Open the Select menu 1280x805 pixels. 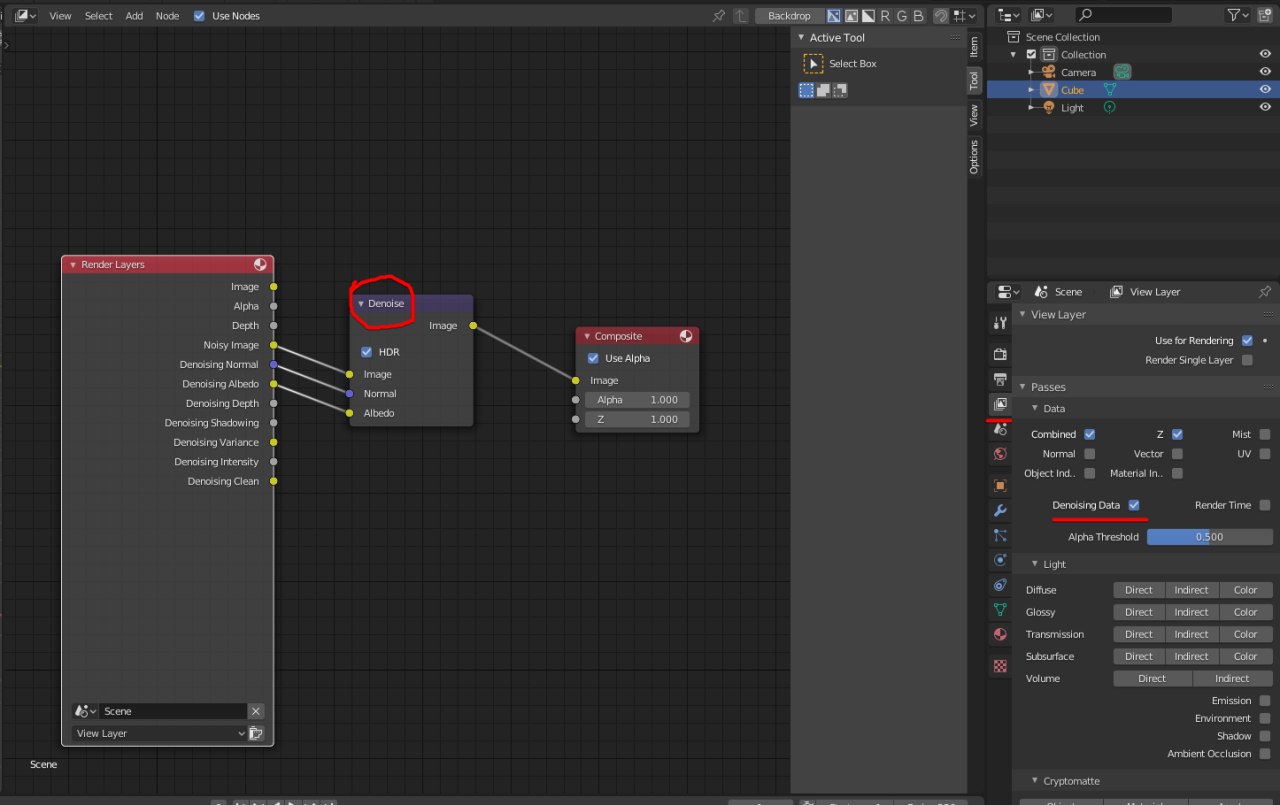coord(99,16)
